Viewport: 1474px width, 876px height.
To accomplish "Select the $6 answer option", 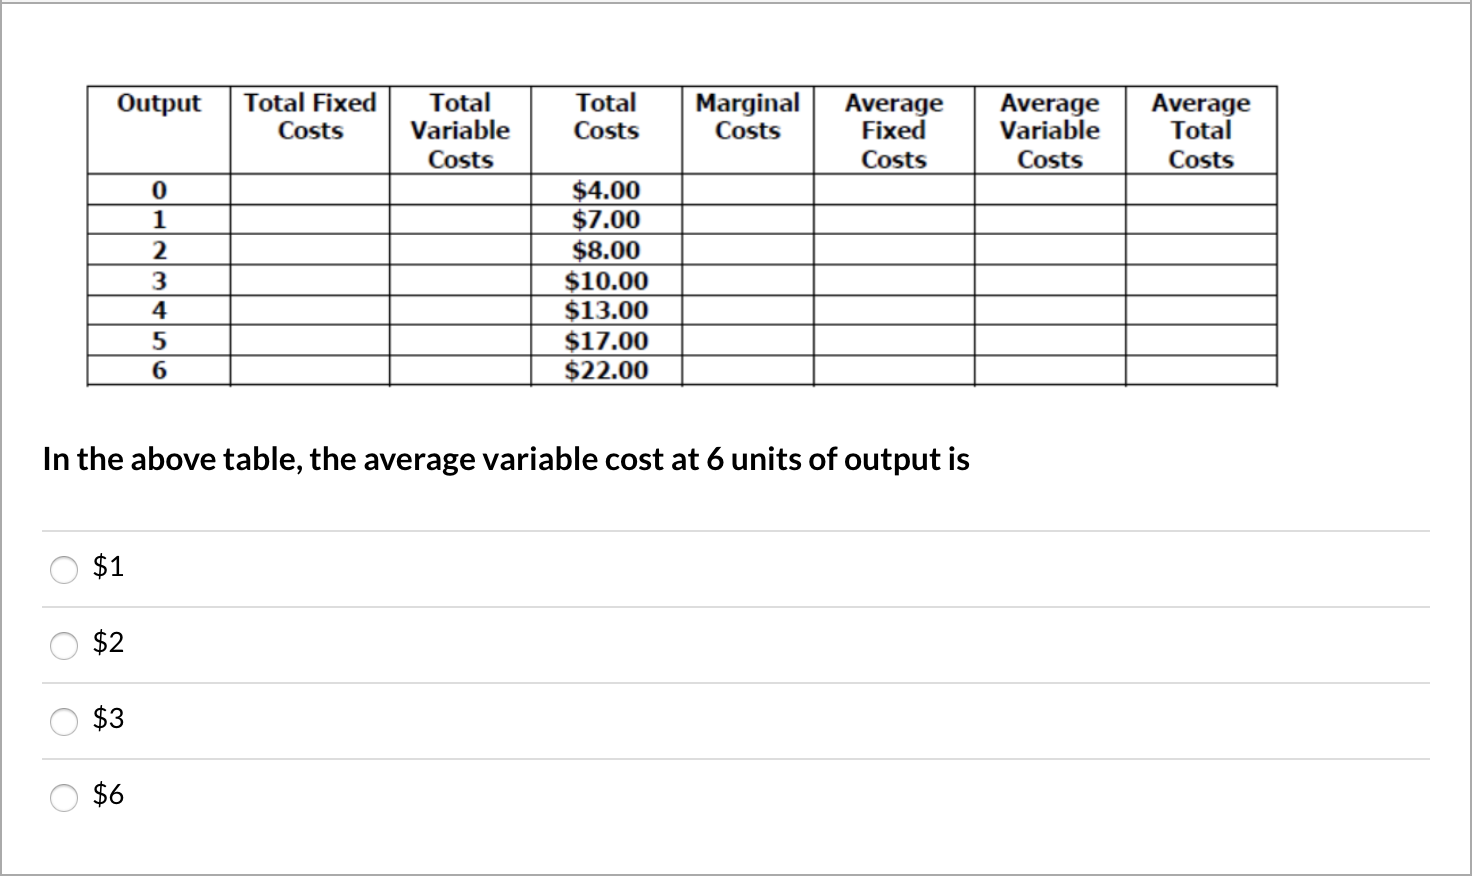I will 64,797.
